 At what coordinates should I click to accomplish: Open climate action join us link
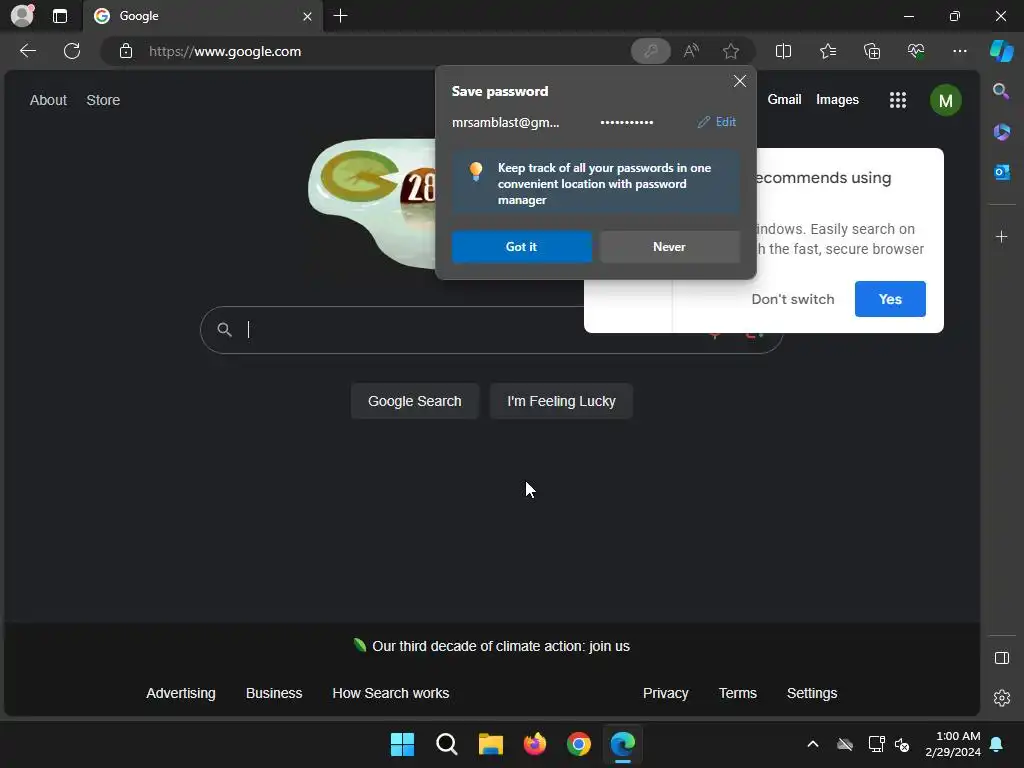[x=501, y=646]
